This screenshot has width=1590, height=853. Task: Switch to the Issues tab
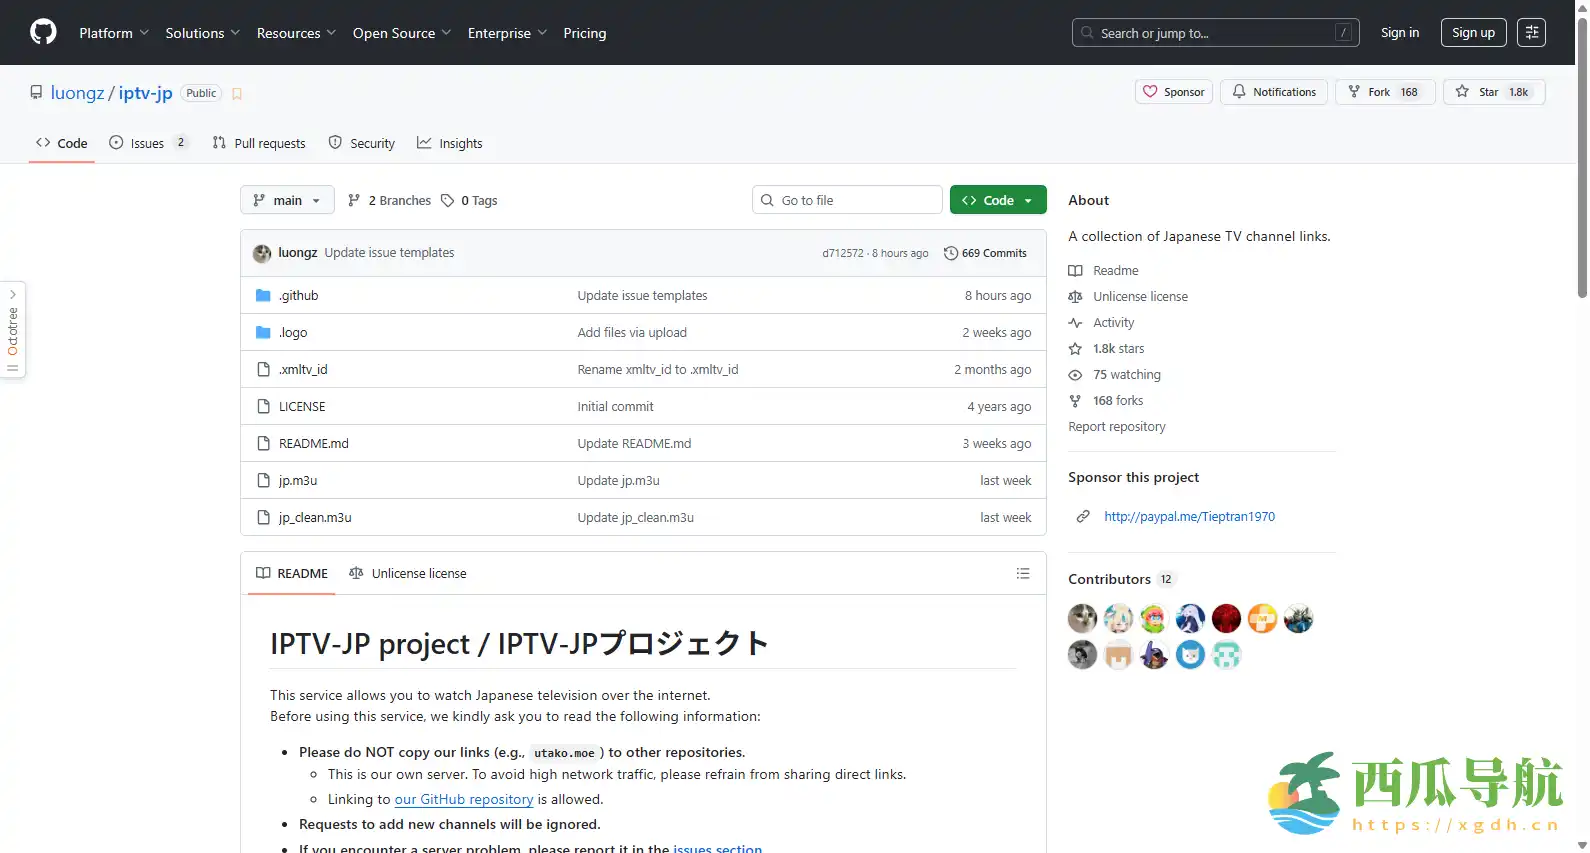(147, 143)
